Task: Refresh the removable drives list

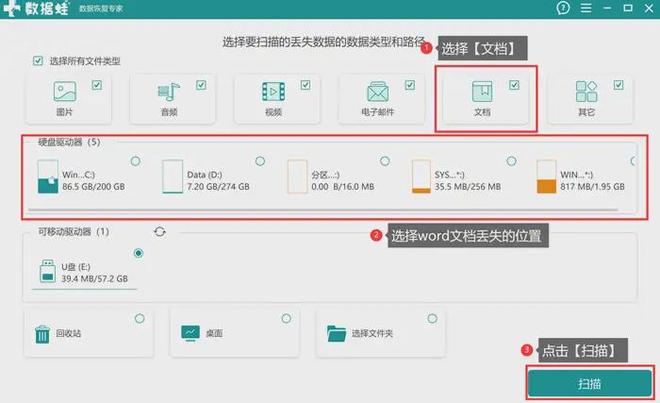Action: [x=160, y=232]
